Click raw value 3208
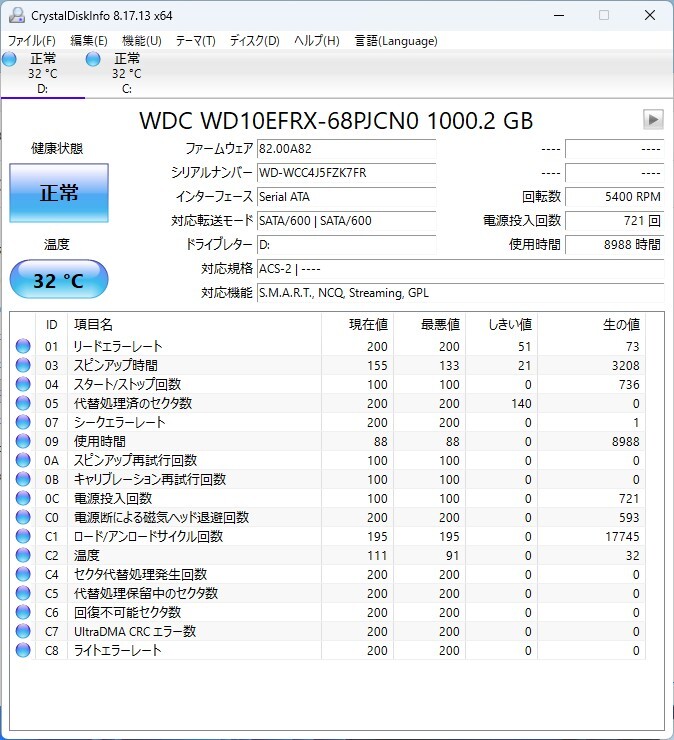This screenshot has height=740, width=674. coord(625,365)
